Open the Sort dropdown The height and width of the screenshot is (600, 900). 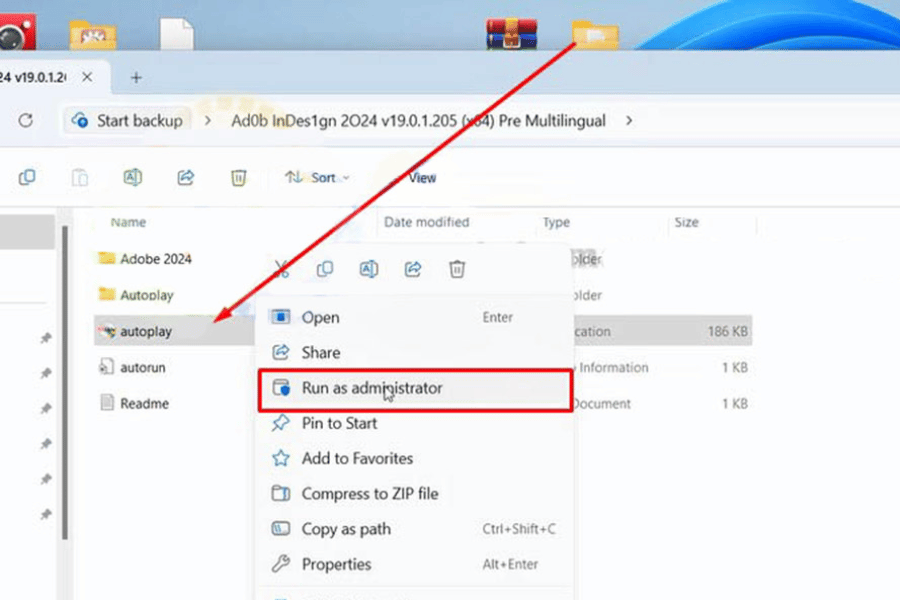click(x=317, y=177)
